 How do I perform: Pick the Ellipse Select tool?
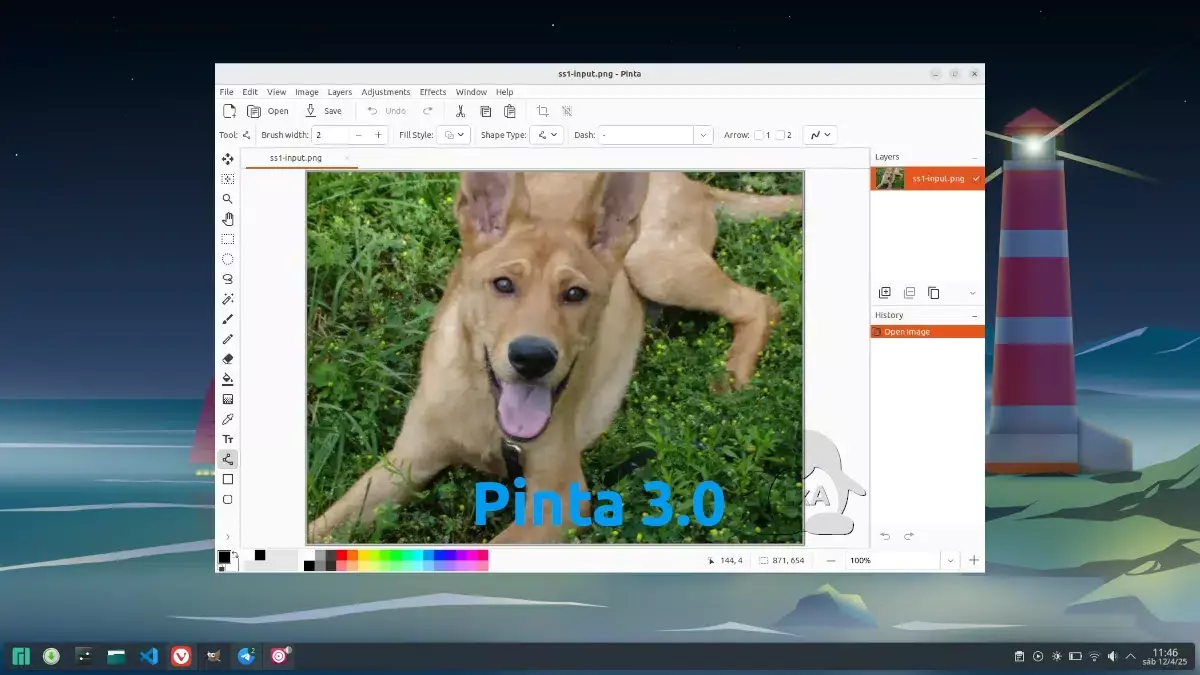pyautogui.click(x=228, y=259)
